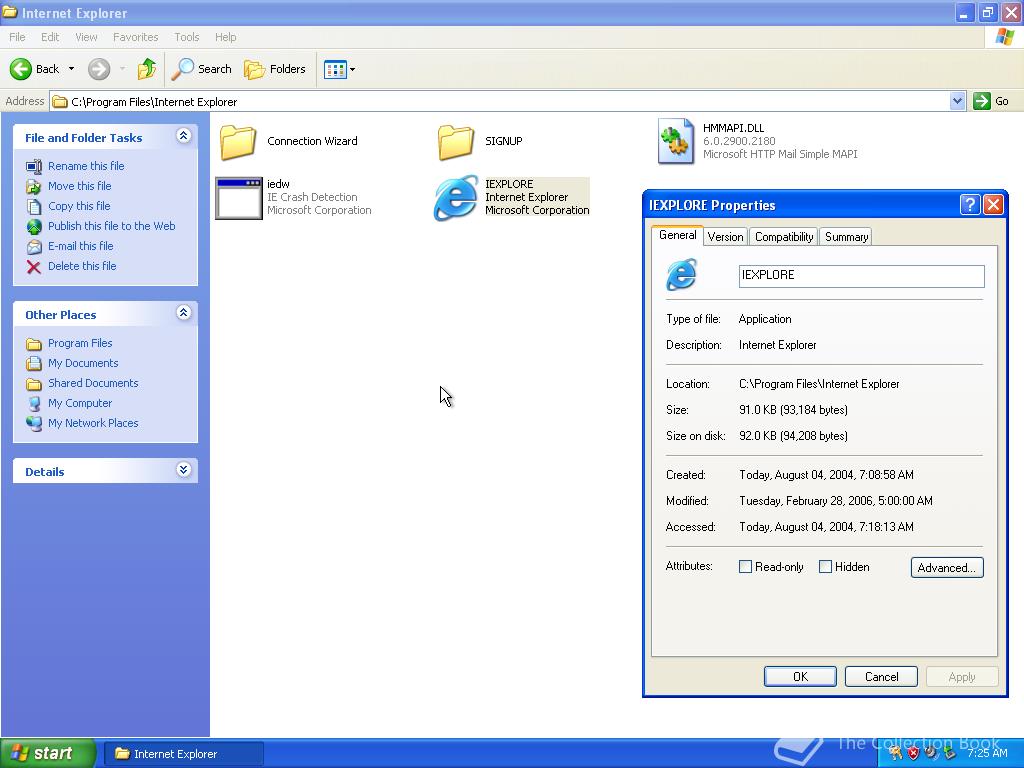Go up one folder level icon

pos(147,69)
